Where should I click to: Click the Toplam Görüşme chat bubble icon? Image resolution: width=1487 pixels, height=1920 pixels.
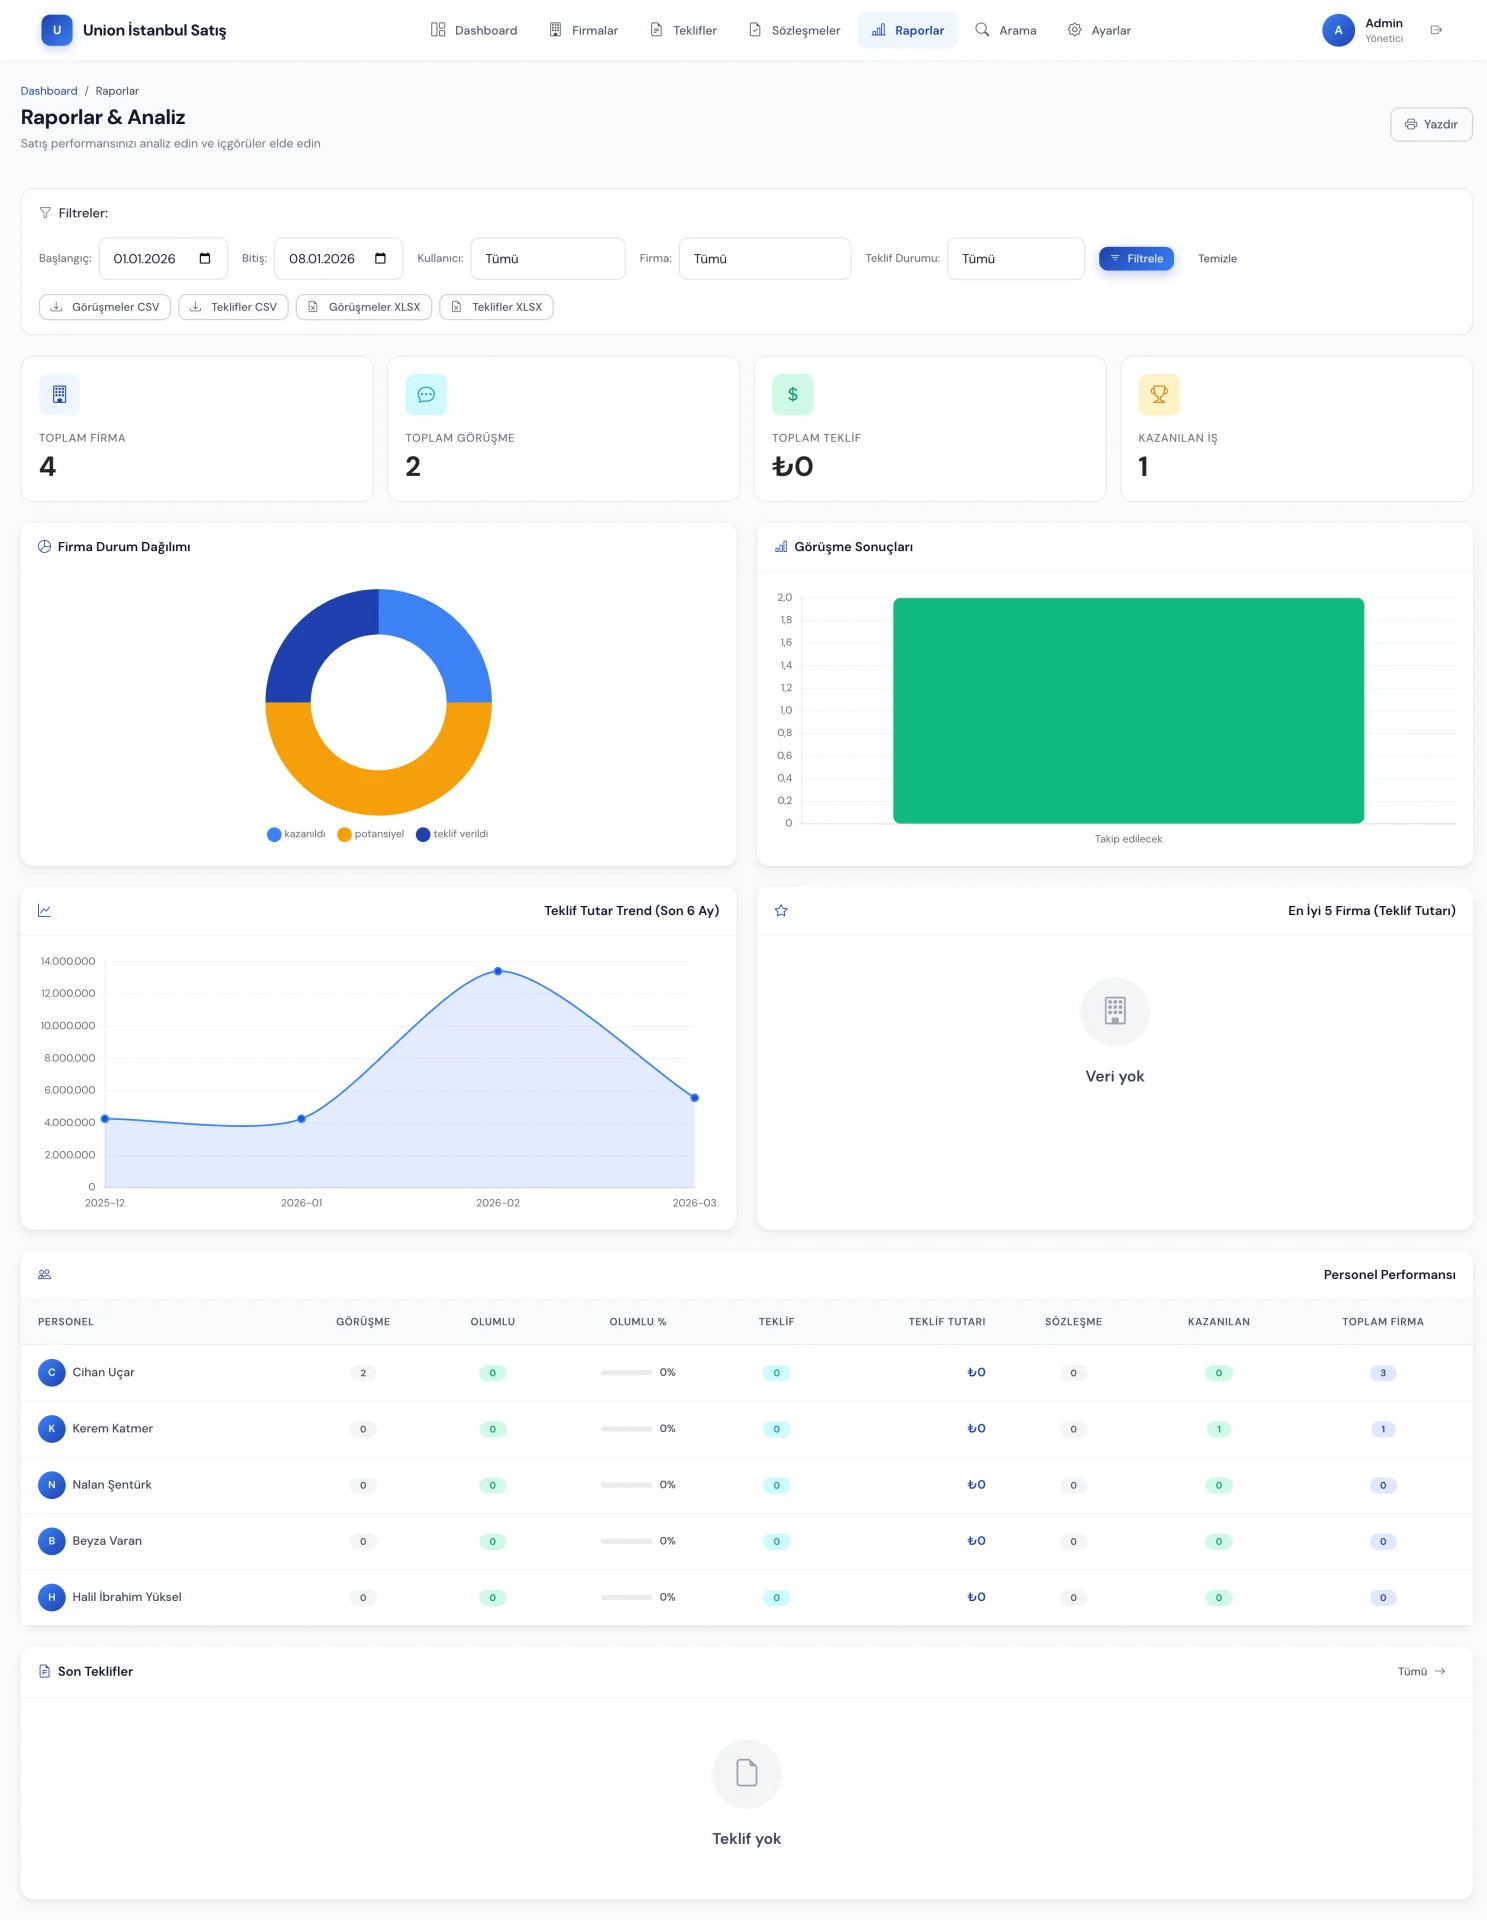coord(426,395)
